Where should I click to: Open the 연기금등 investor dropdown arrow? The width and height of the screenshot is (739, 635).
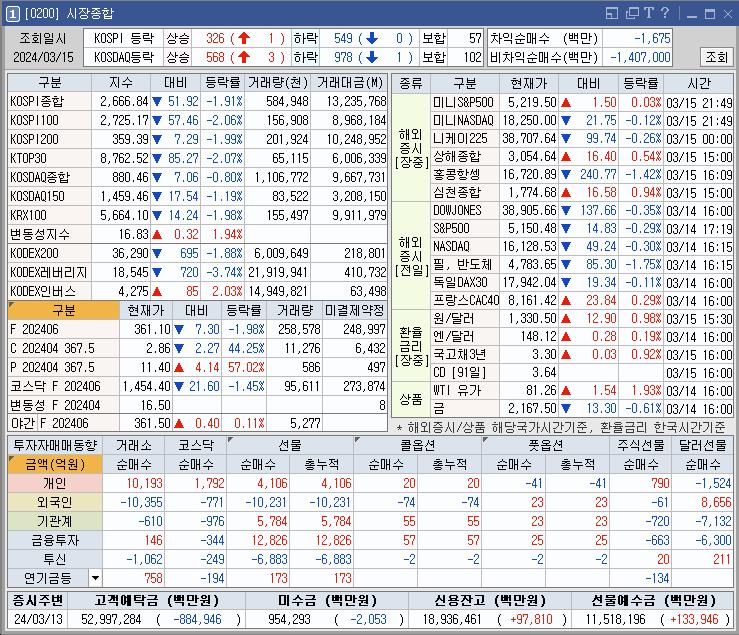(95, 578)
